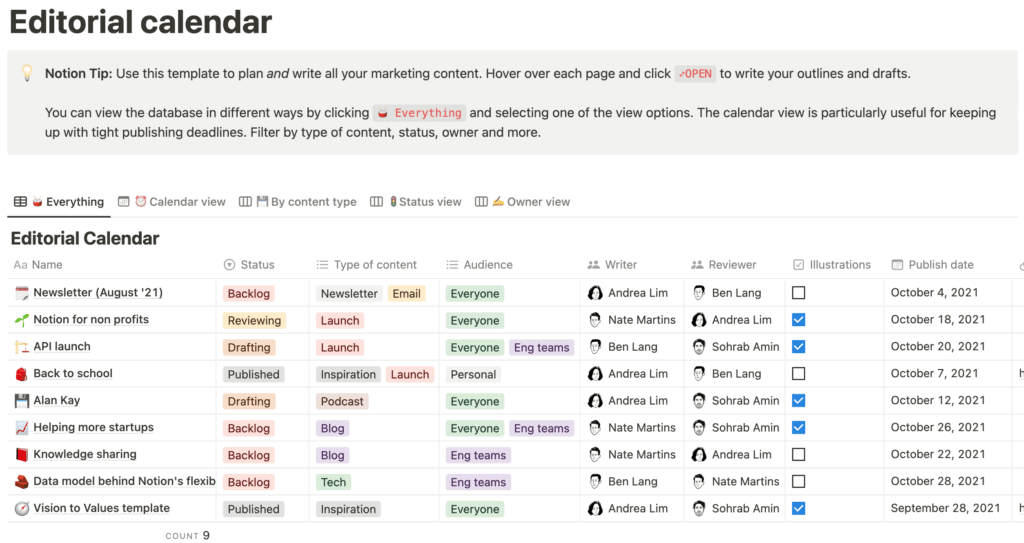This screenshot has width=1024, height=543.
Task: Switch to By content type tab
Action: (x=298, y=202)
